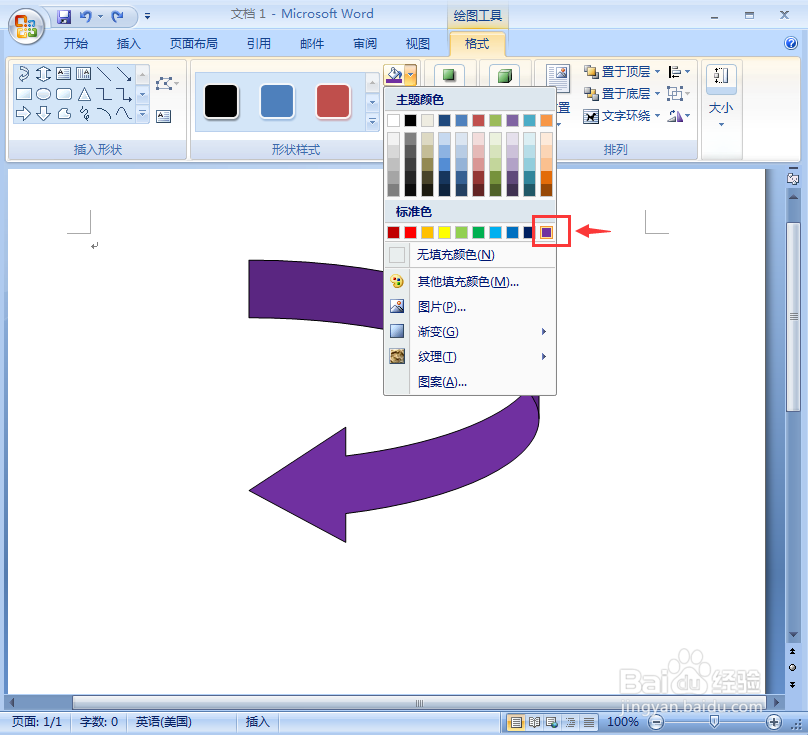Save the document with the floppy icon

[64, 17]
